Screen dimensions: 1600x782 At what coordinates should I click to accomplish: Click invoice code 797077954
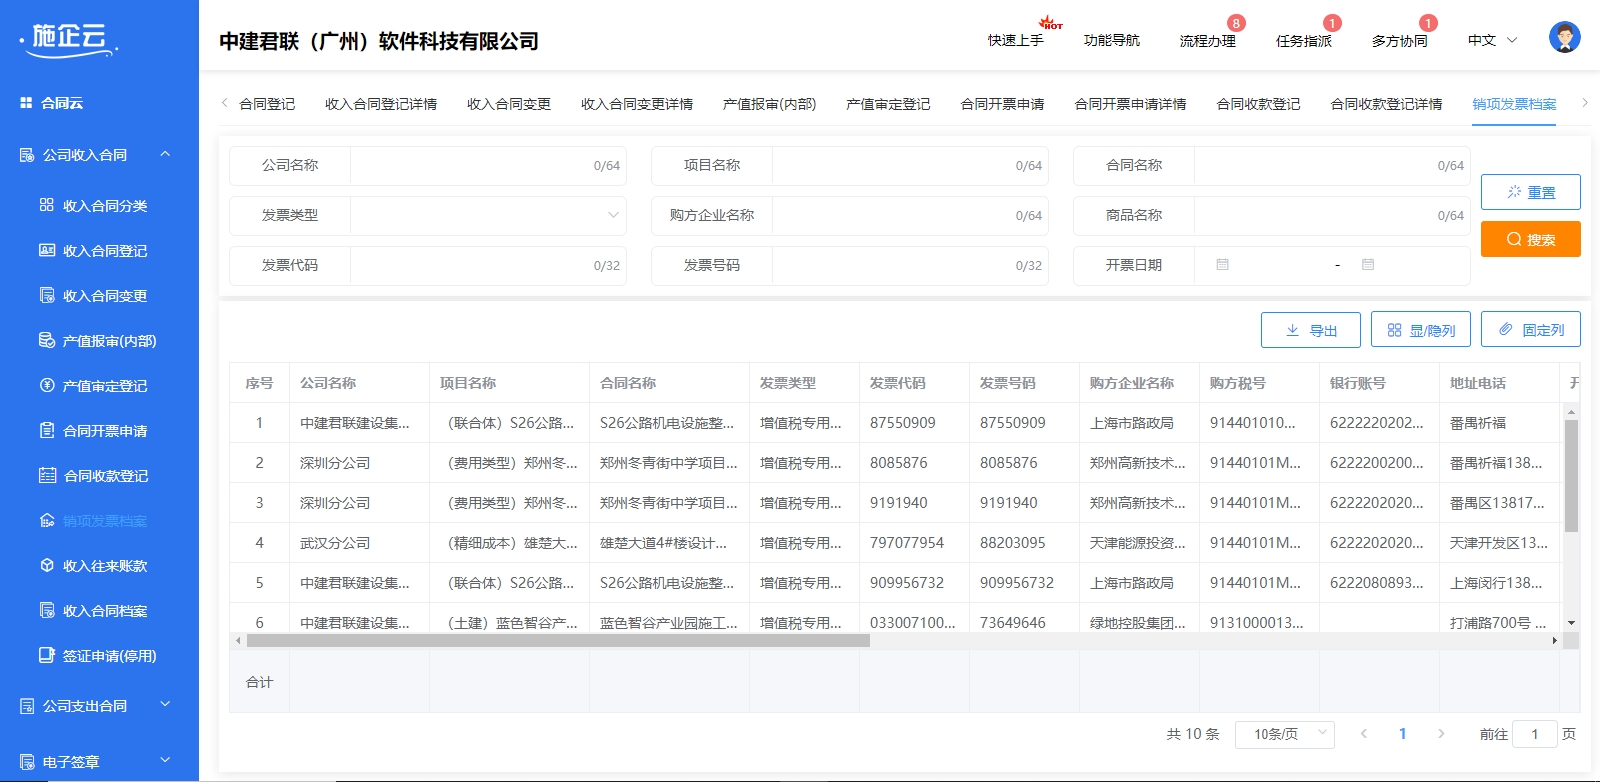(907, 543)
